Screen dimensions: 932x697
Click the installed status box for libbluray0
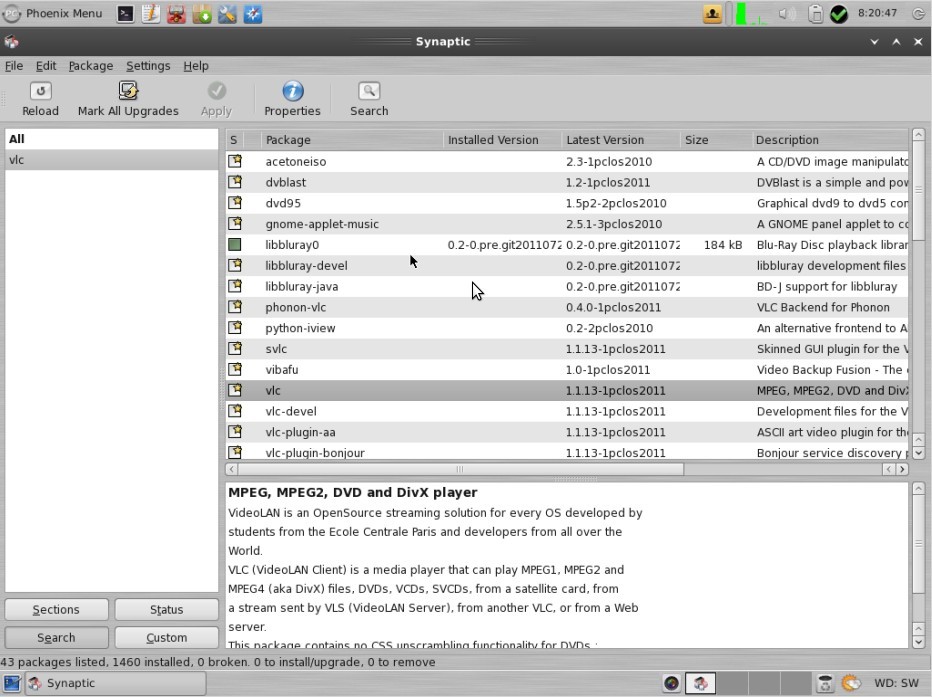235,244
